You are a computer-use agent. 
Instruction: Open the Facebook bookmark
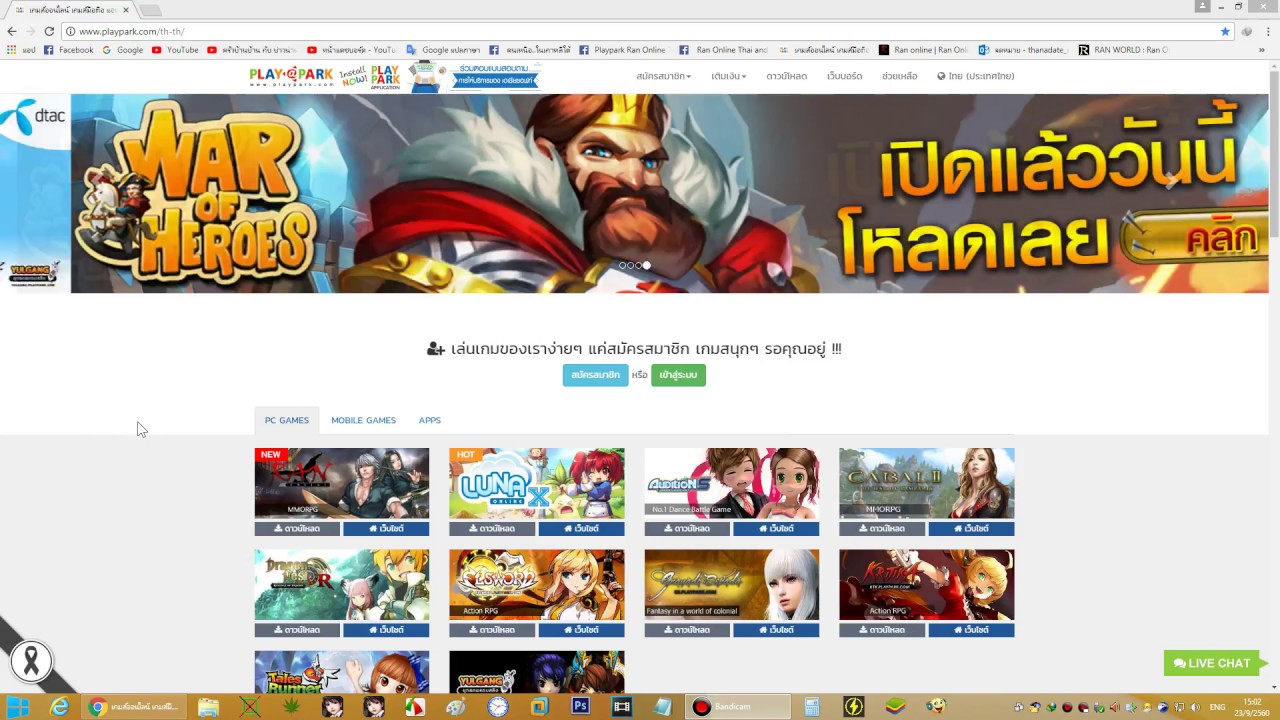(x=69, y=49)
